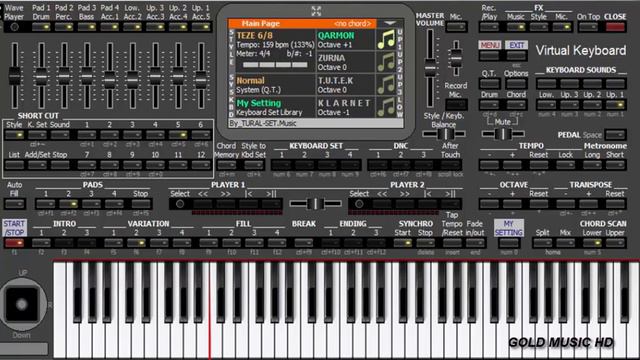
Task: Toggle Pad 3 Bass mute button
Action: (x=87, y=27)
